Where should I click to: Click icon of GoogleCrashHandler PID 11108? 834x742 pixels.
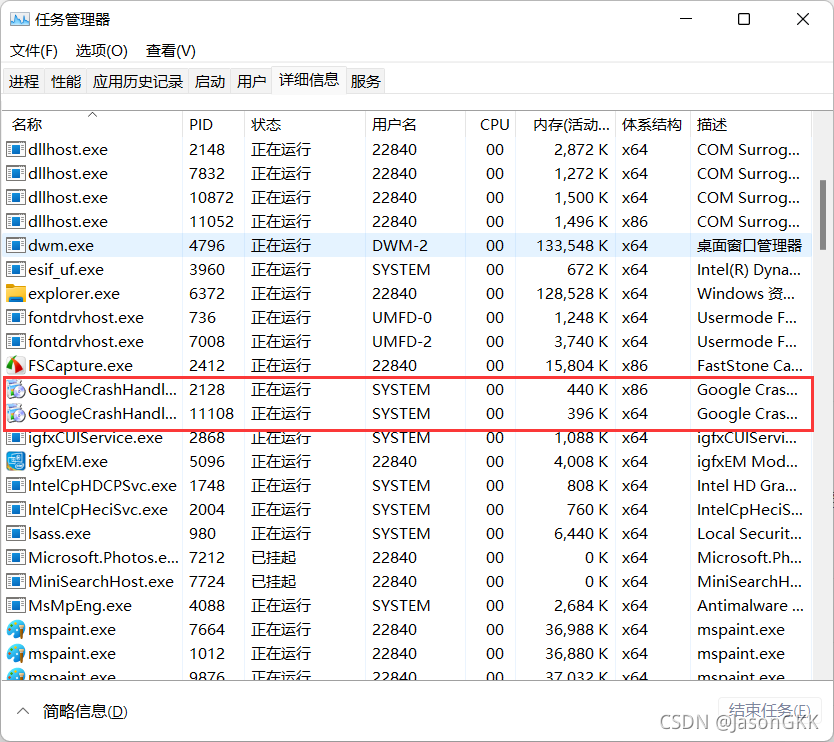(15, 413)
